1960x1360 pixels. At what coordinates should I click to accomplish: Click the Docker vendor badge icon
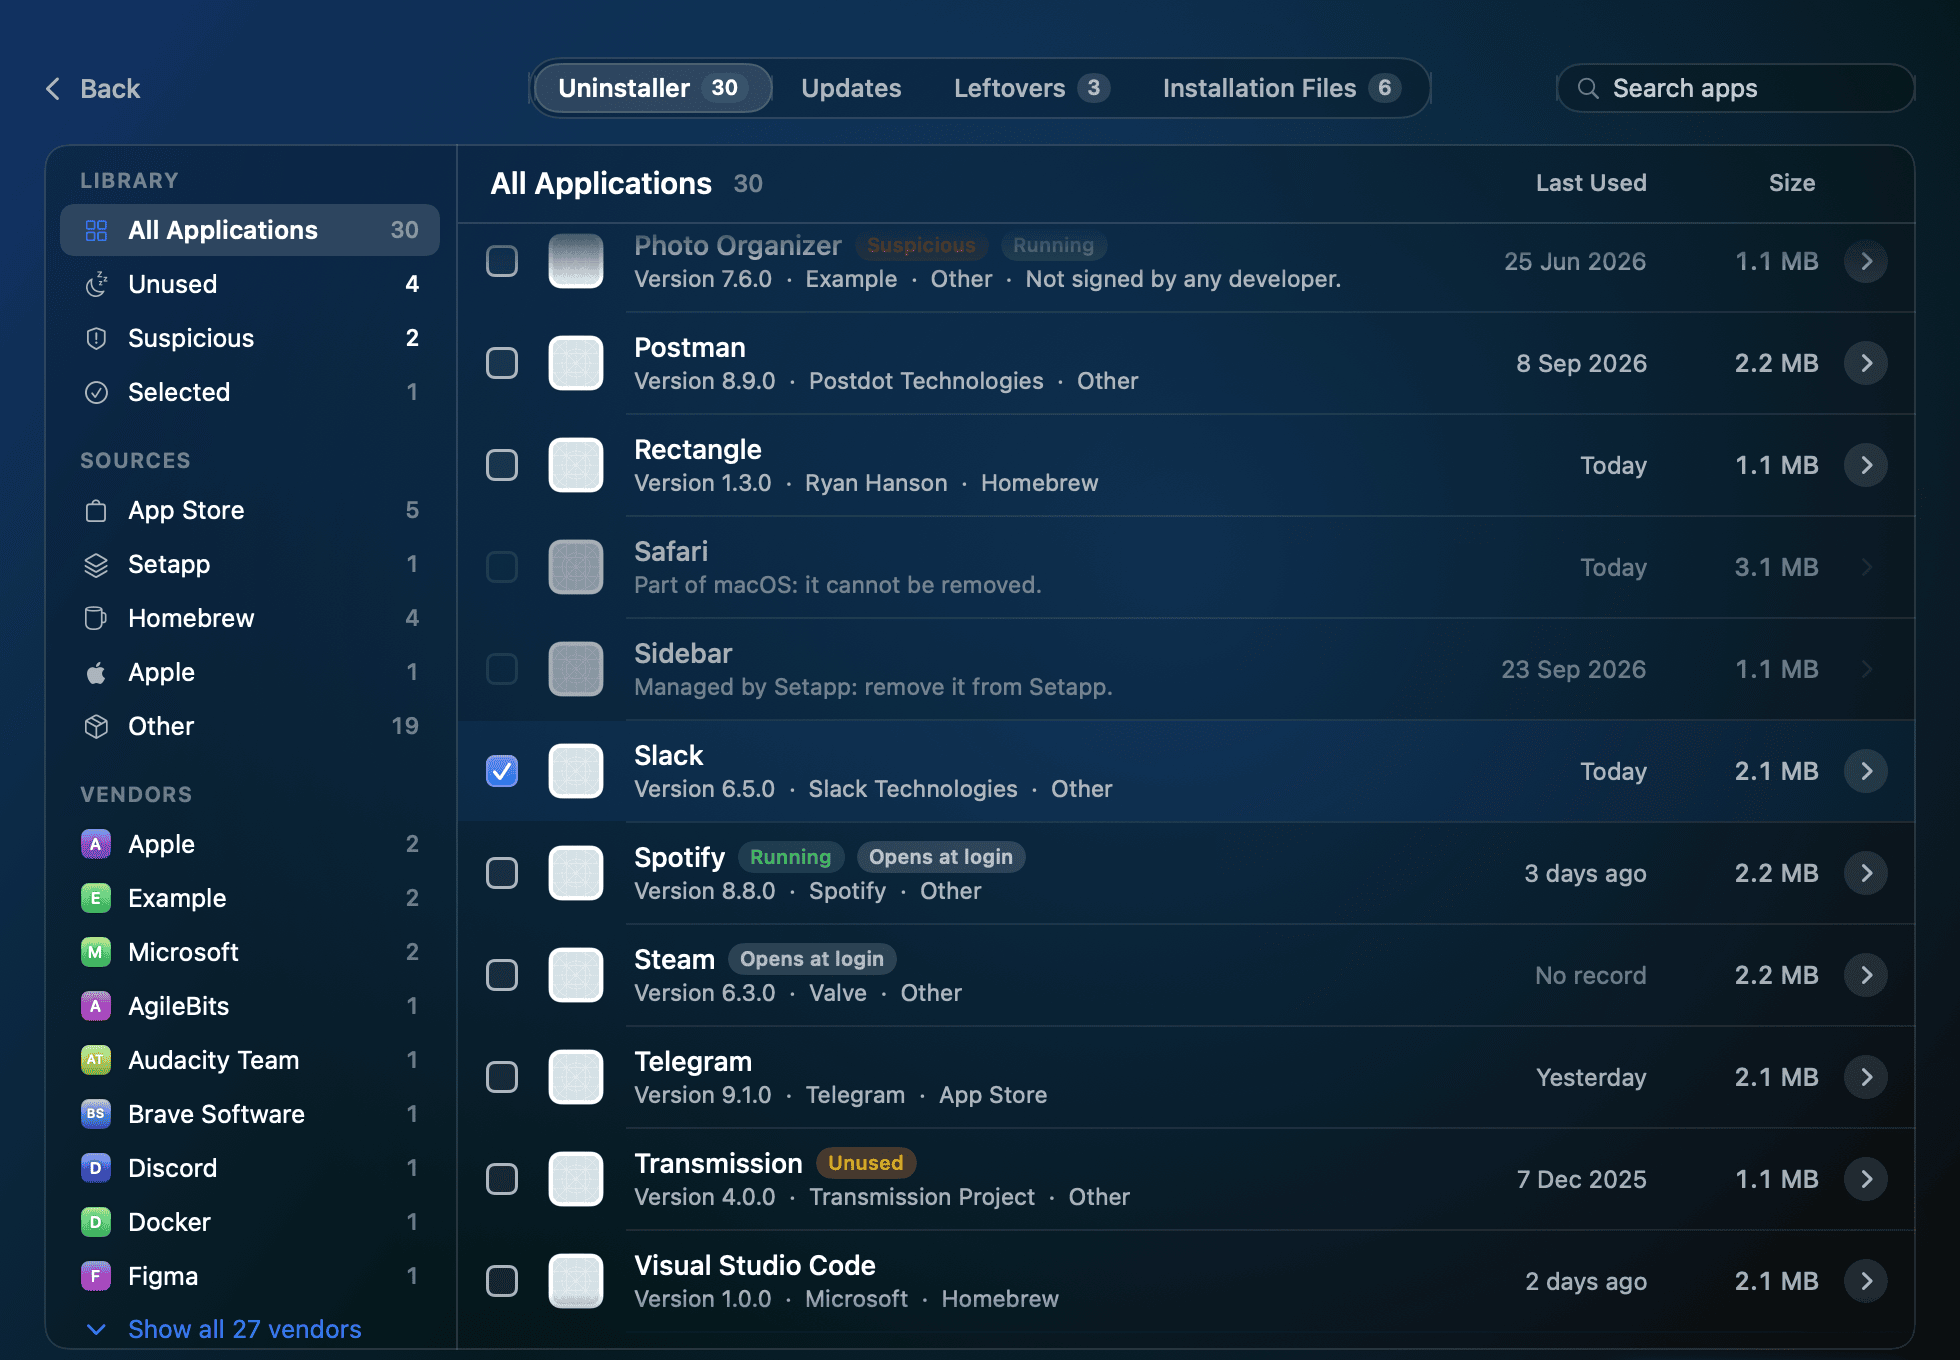click(96, 1223)
